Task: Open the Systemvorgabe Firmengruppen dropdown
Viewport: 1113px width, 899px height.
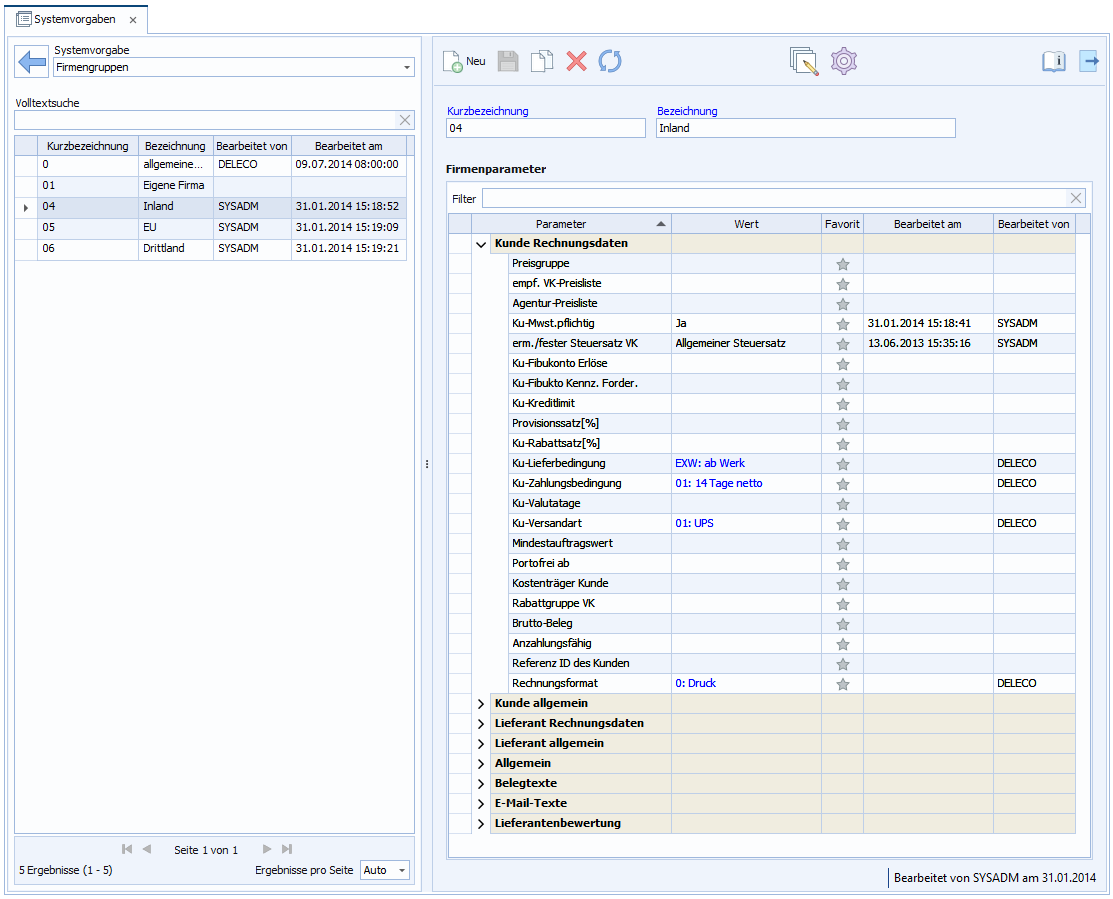Action: pos(406,68)
